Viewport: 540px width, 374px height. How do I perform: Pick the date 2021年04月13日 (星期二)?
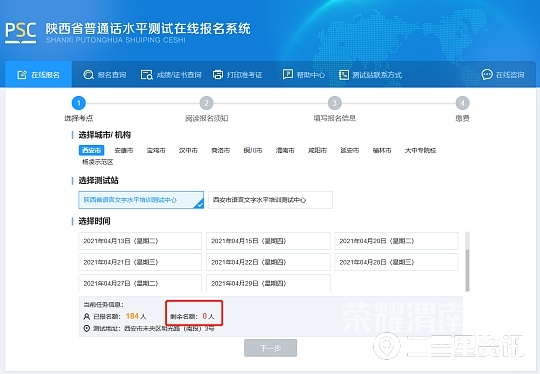(140, 241)
